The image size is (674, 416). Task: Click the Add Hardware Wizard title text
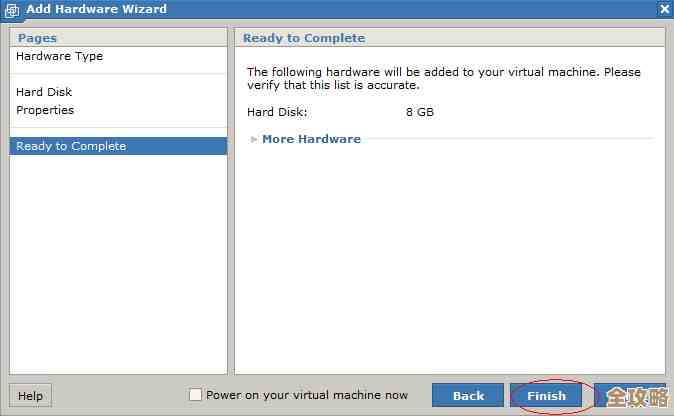(x=96, y=9)
